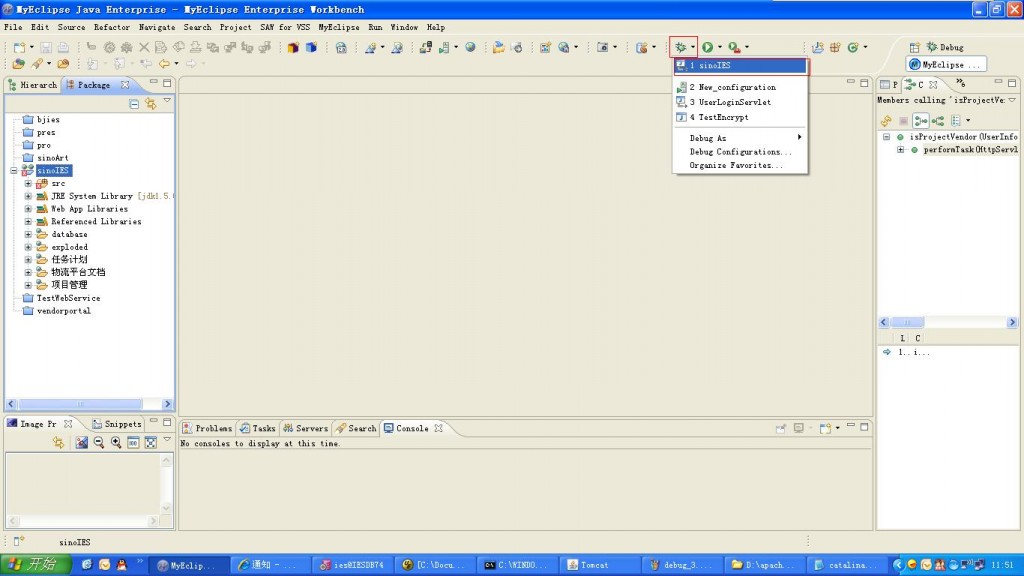Click the open folder icon on second toolbar row

tap(63, 63)
